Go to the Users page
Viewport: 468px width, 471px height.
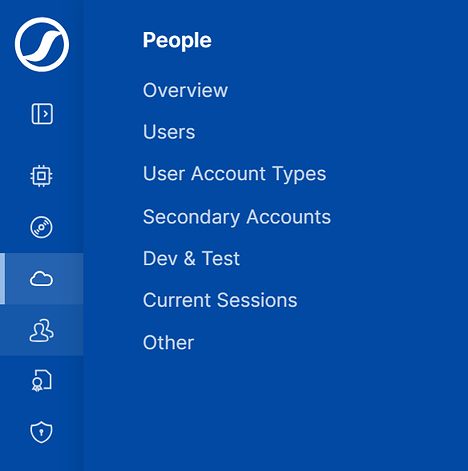coord(169,132)
